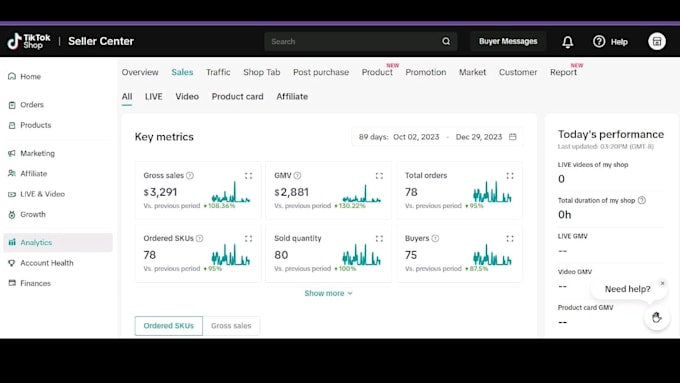The height and width of the screenshot is (383, 680).
Task: Switch to the Traffic tab
Action: pyautogui.click(x=218, y=72)
